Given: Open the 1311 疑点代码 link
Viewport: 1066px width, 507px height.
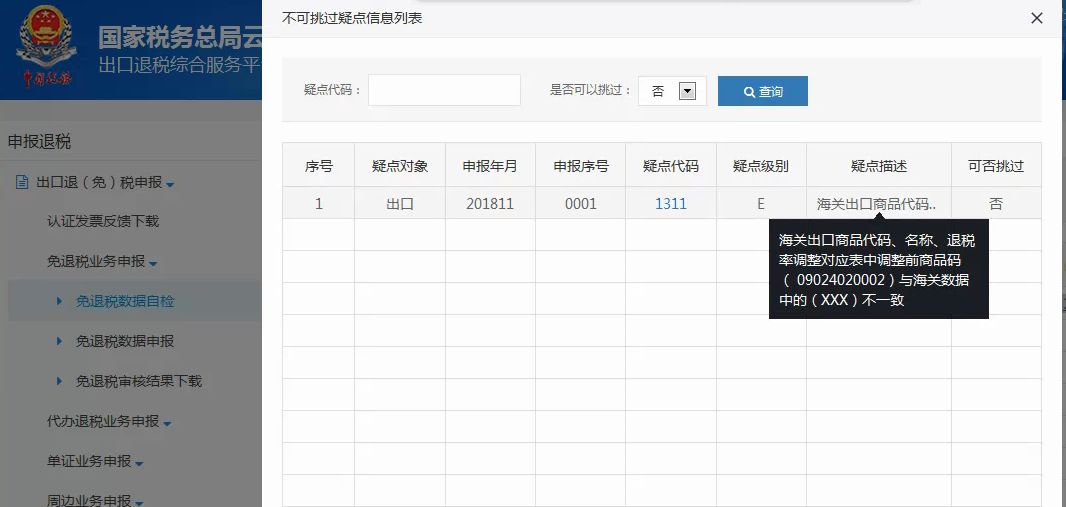Looking at the screenshot, I should 671,203.
